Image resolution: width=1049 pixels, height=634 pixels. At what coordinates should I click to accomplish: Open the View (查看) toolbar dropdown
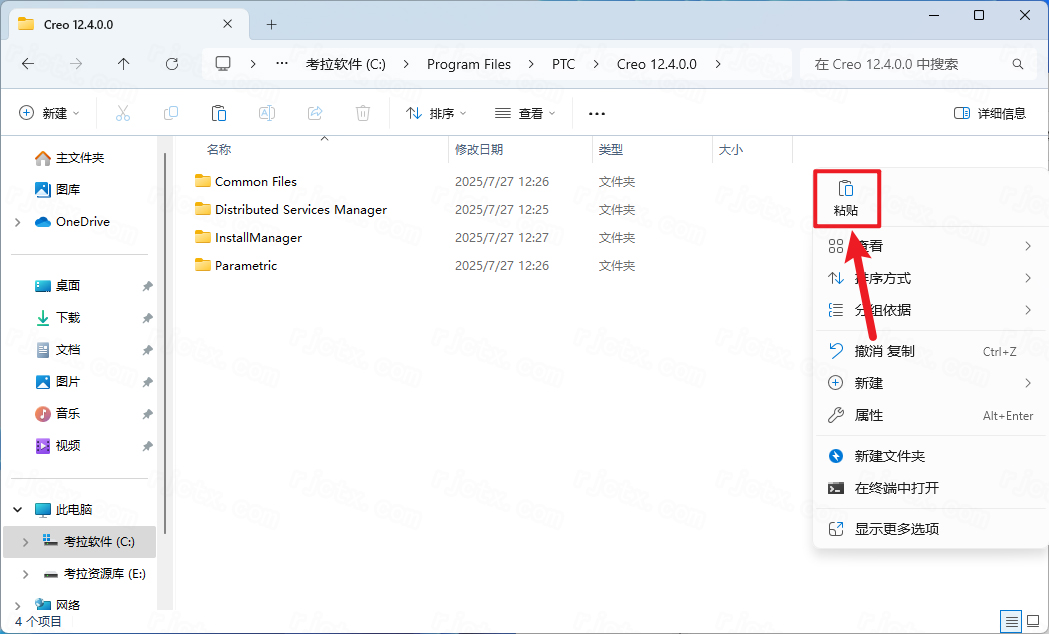coord(525,113)
